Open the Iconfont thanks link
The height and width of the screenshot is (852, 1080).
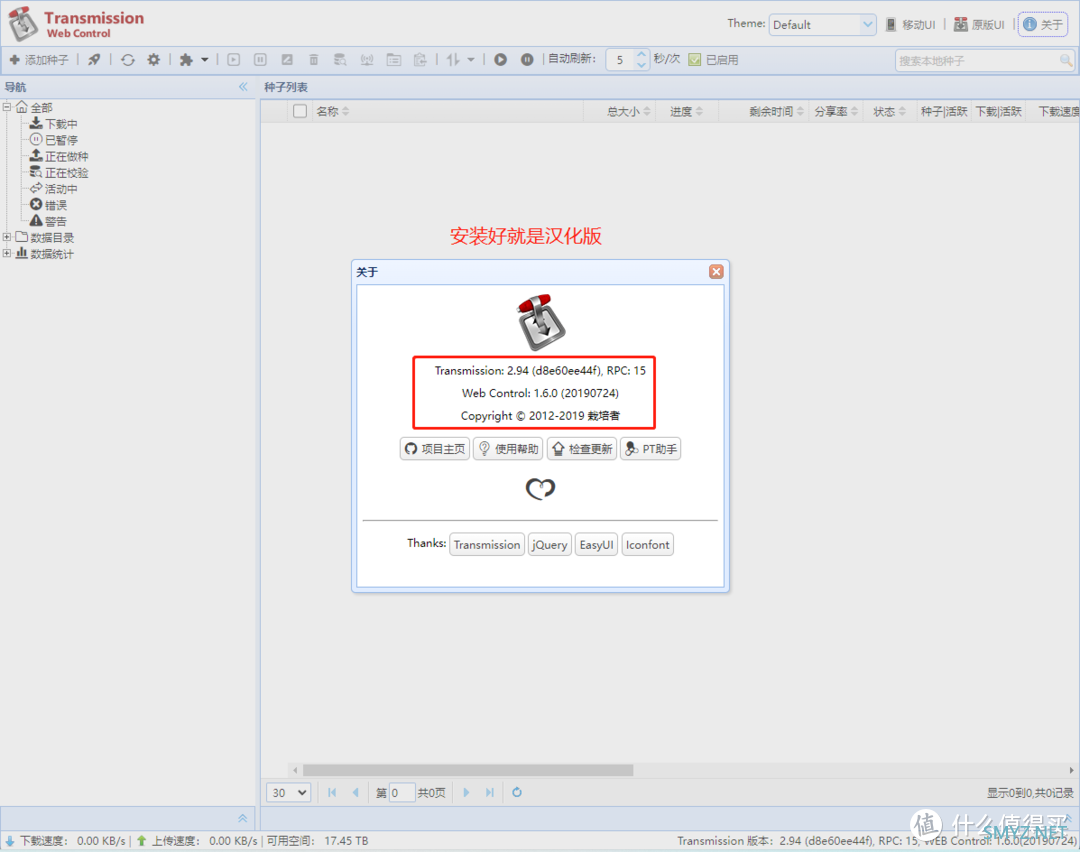pos(647,545)
